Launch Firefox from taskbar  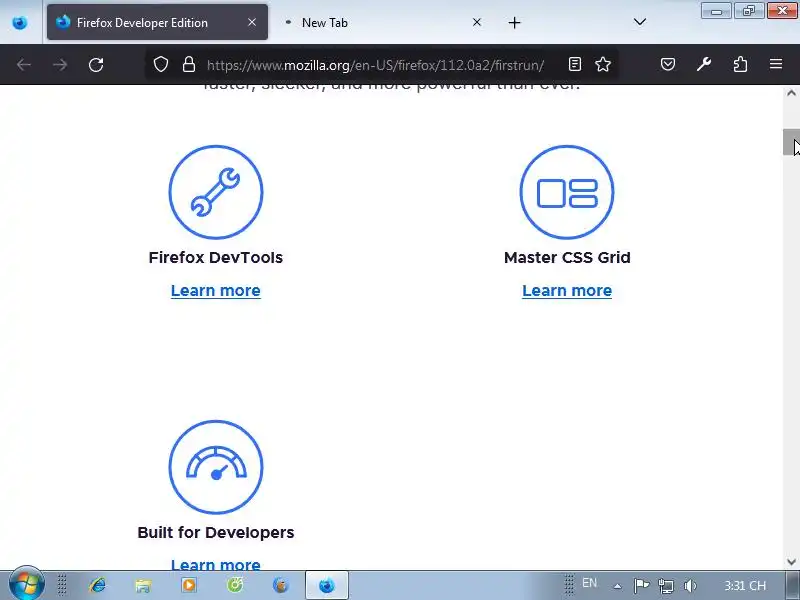click(x=281, y=585)
